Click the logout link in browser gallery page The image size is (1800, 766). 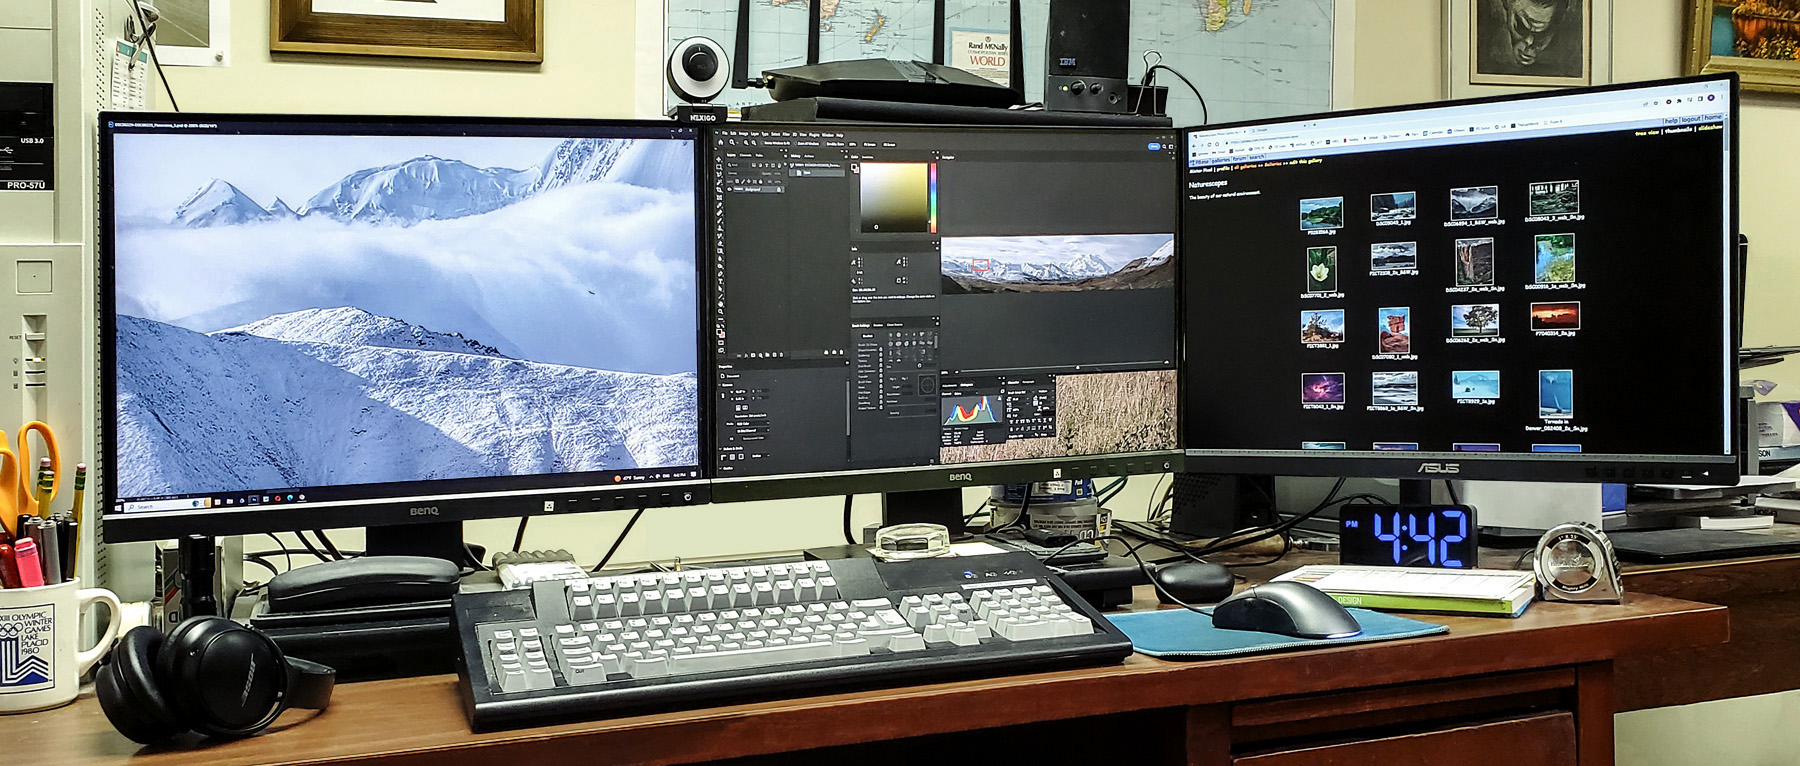click(x=1691, y=119)
